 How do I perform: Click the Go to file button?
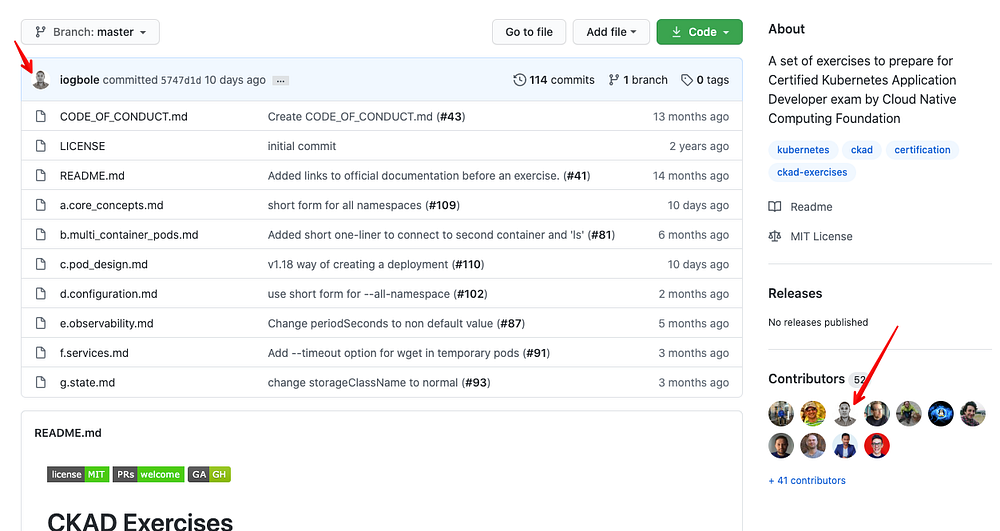tap(529, 32)
